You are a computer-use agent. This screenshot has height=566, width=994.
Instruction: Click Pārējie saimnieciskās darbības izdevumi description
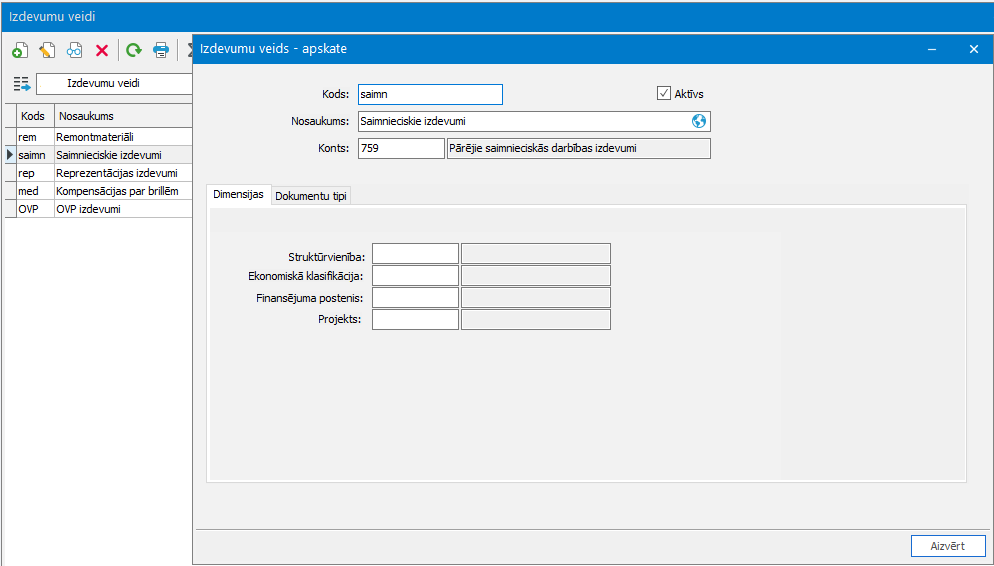(579, 148)
